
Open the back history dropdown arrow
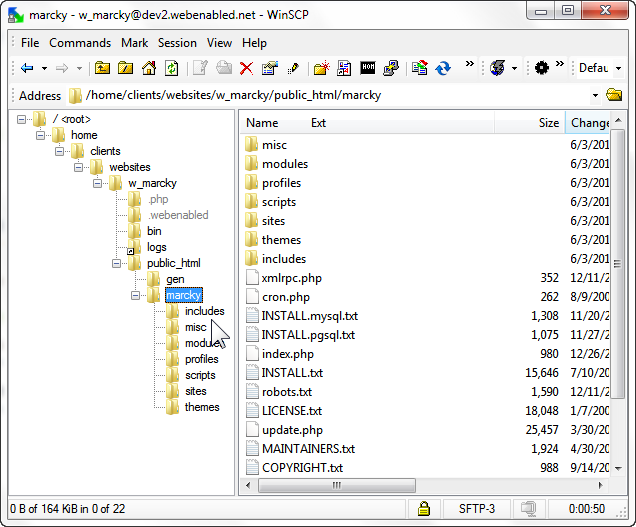point(44,68)
